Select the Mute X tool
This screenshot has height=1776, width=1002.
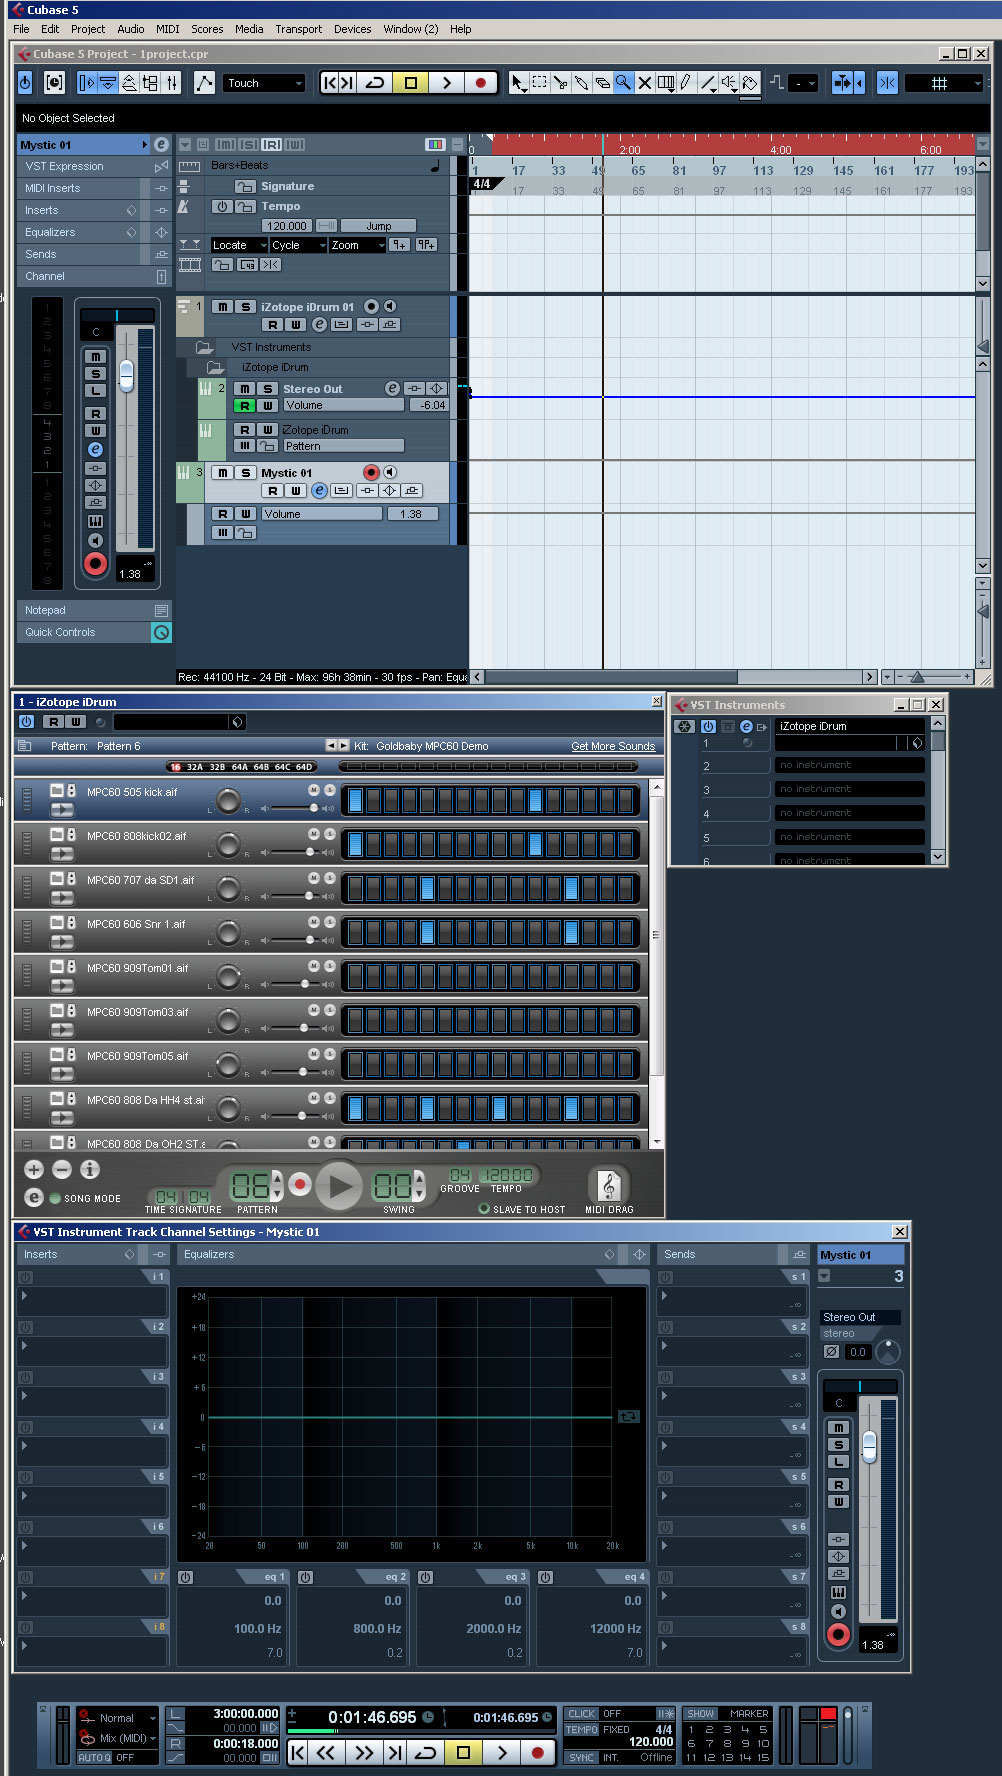point(644,83)
